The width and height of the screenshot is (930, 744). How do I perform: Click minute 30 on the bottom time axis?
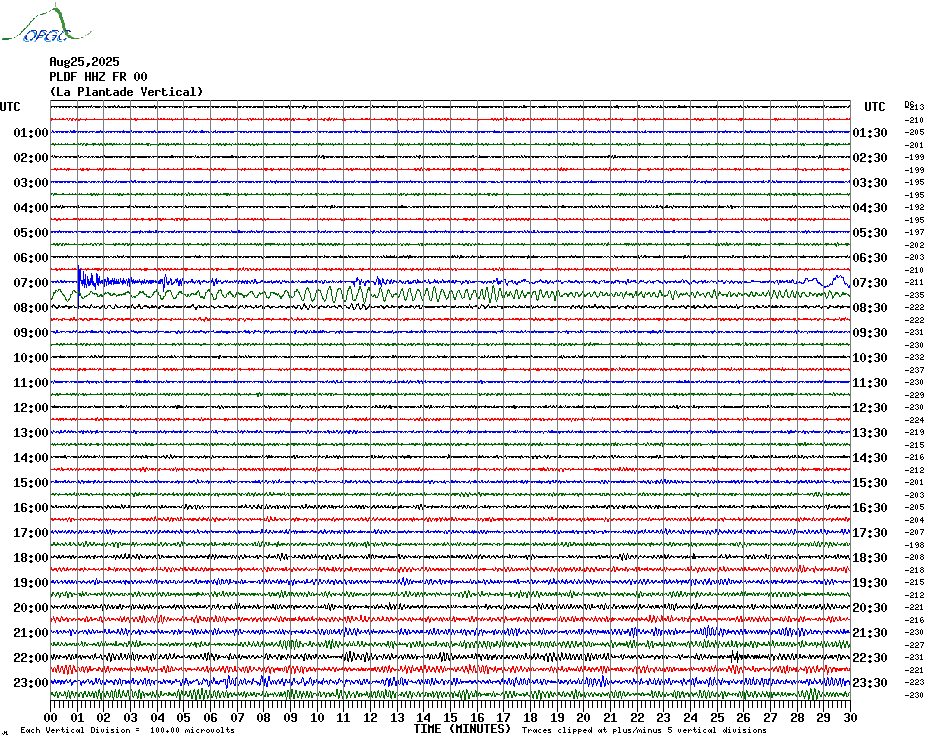pyautogui.click(x=850, y=718)
